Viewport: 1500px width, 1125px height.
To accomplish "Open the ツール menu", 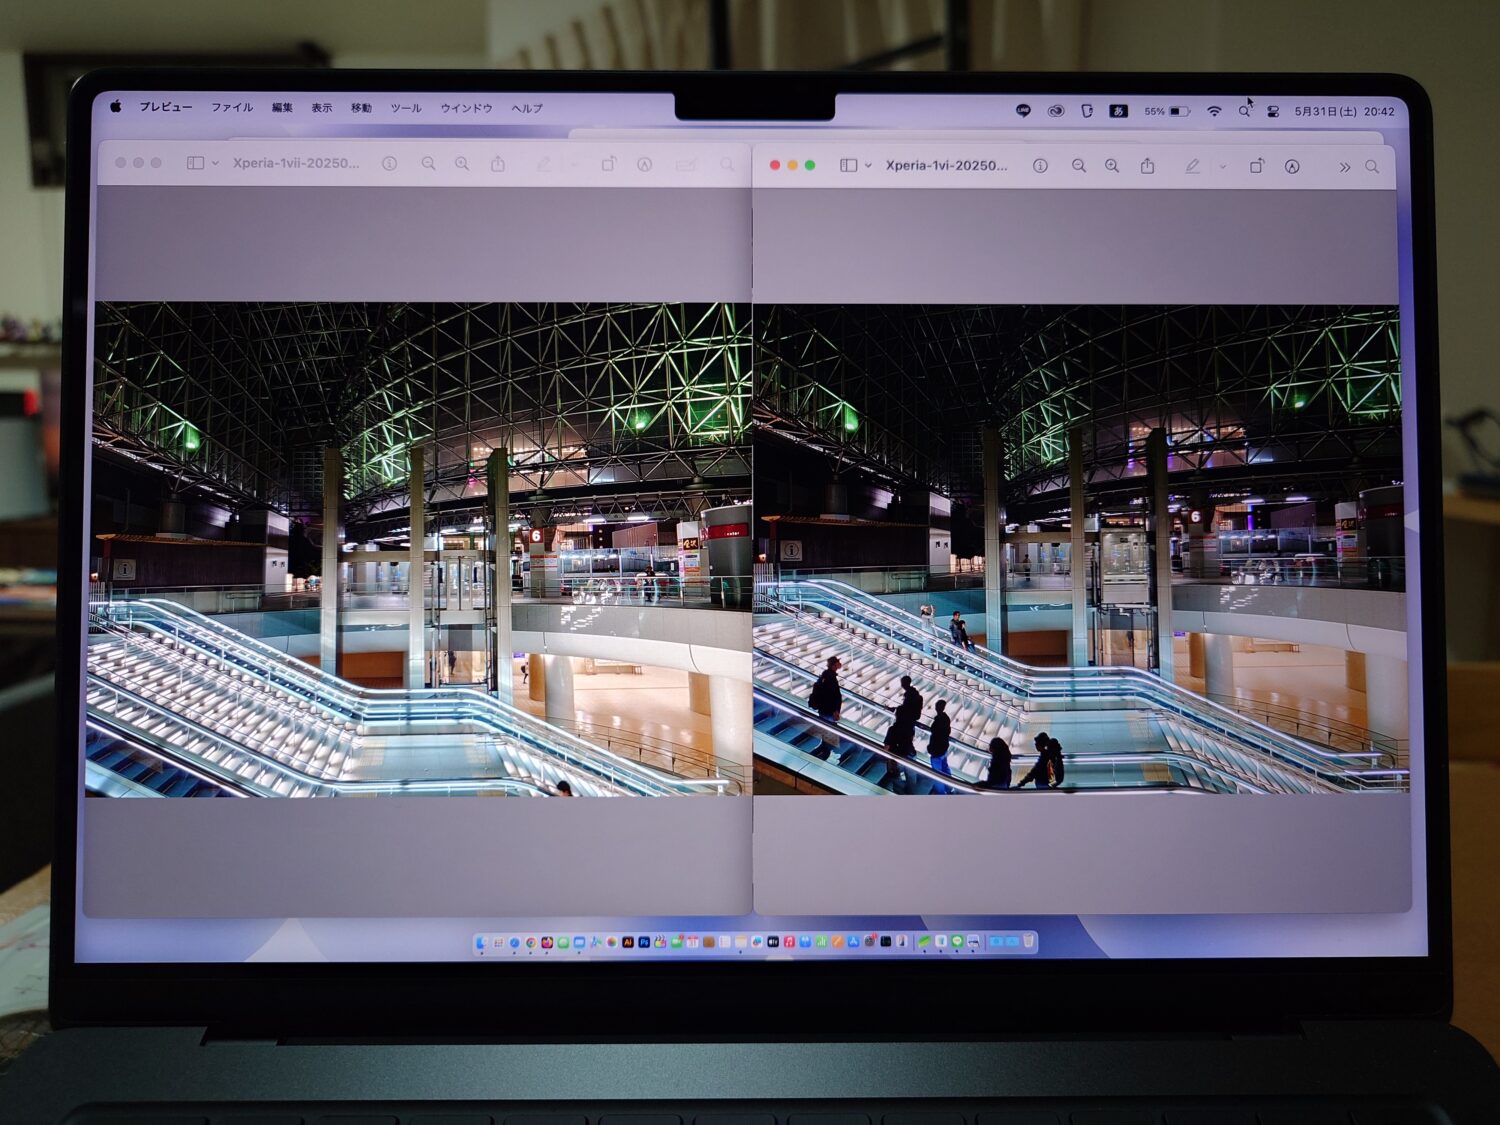I will coord(406,108).
